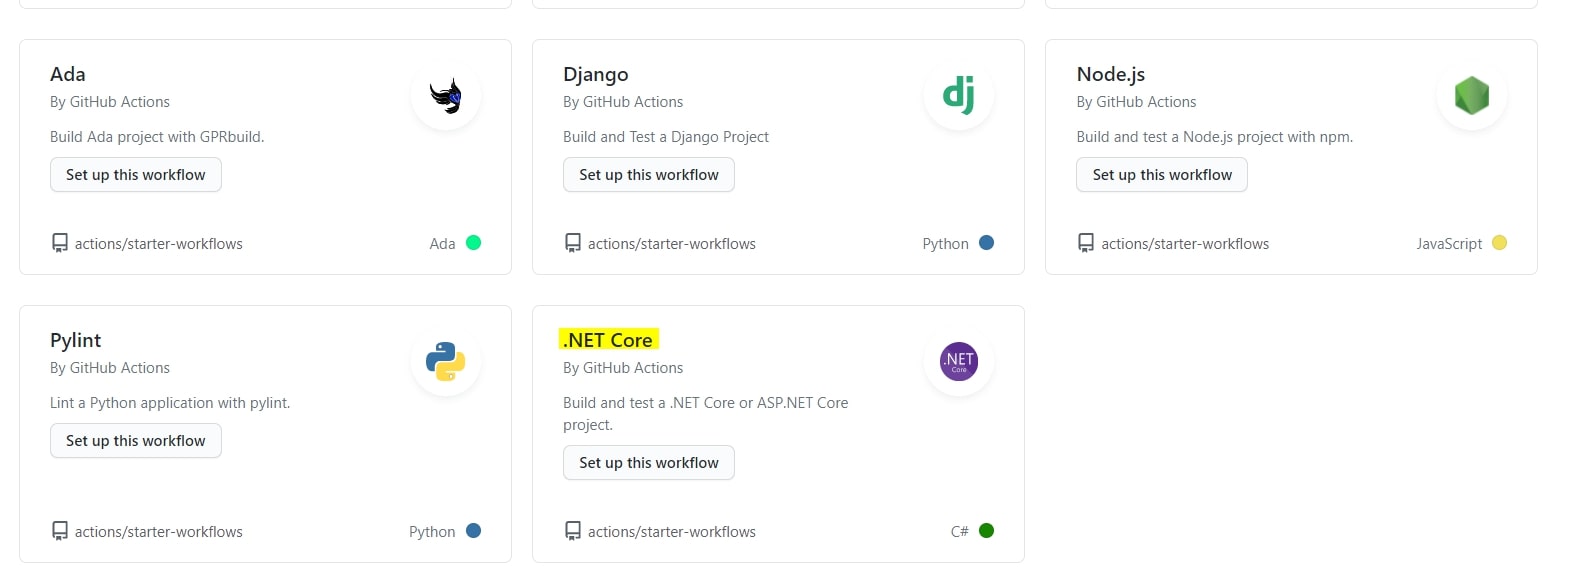Click 'By GitHub Actions' under Pylint

(x=110, y=368)
